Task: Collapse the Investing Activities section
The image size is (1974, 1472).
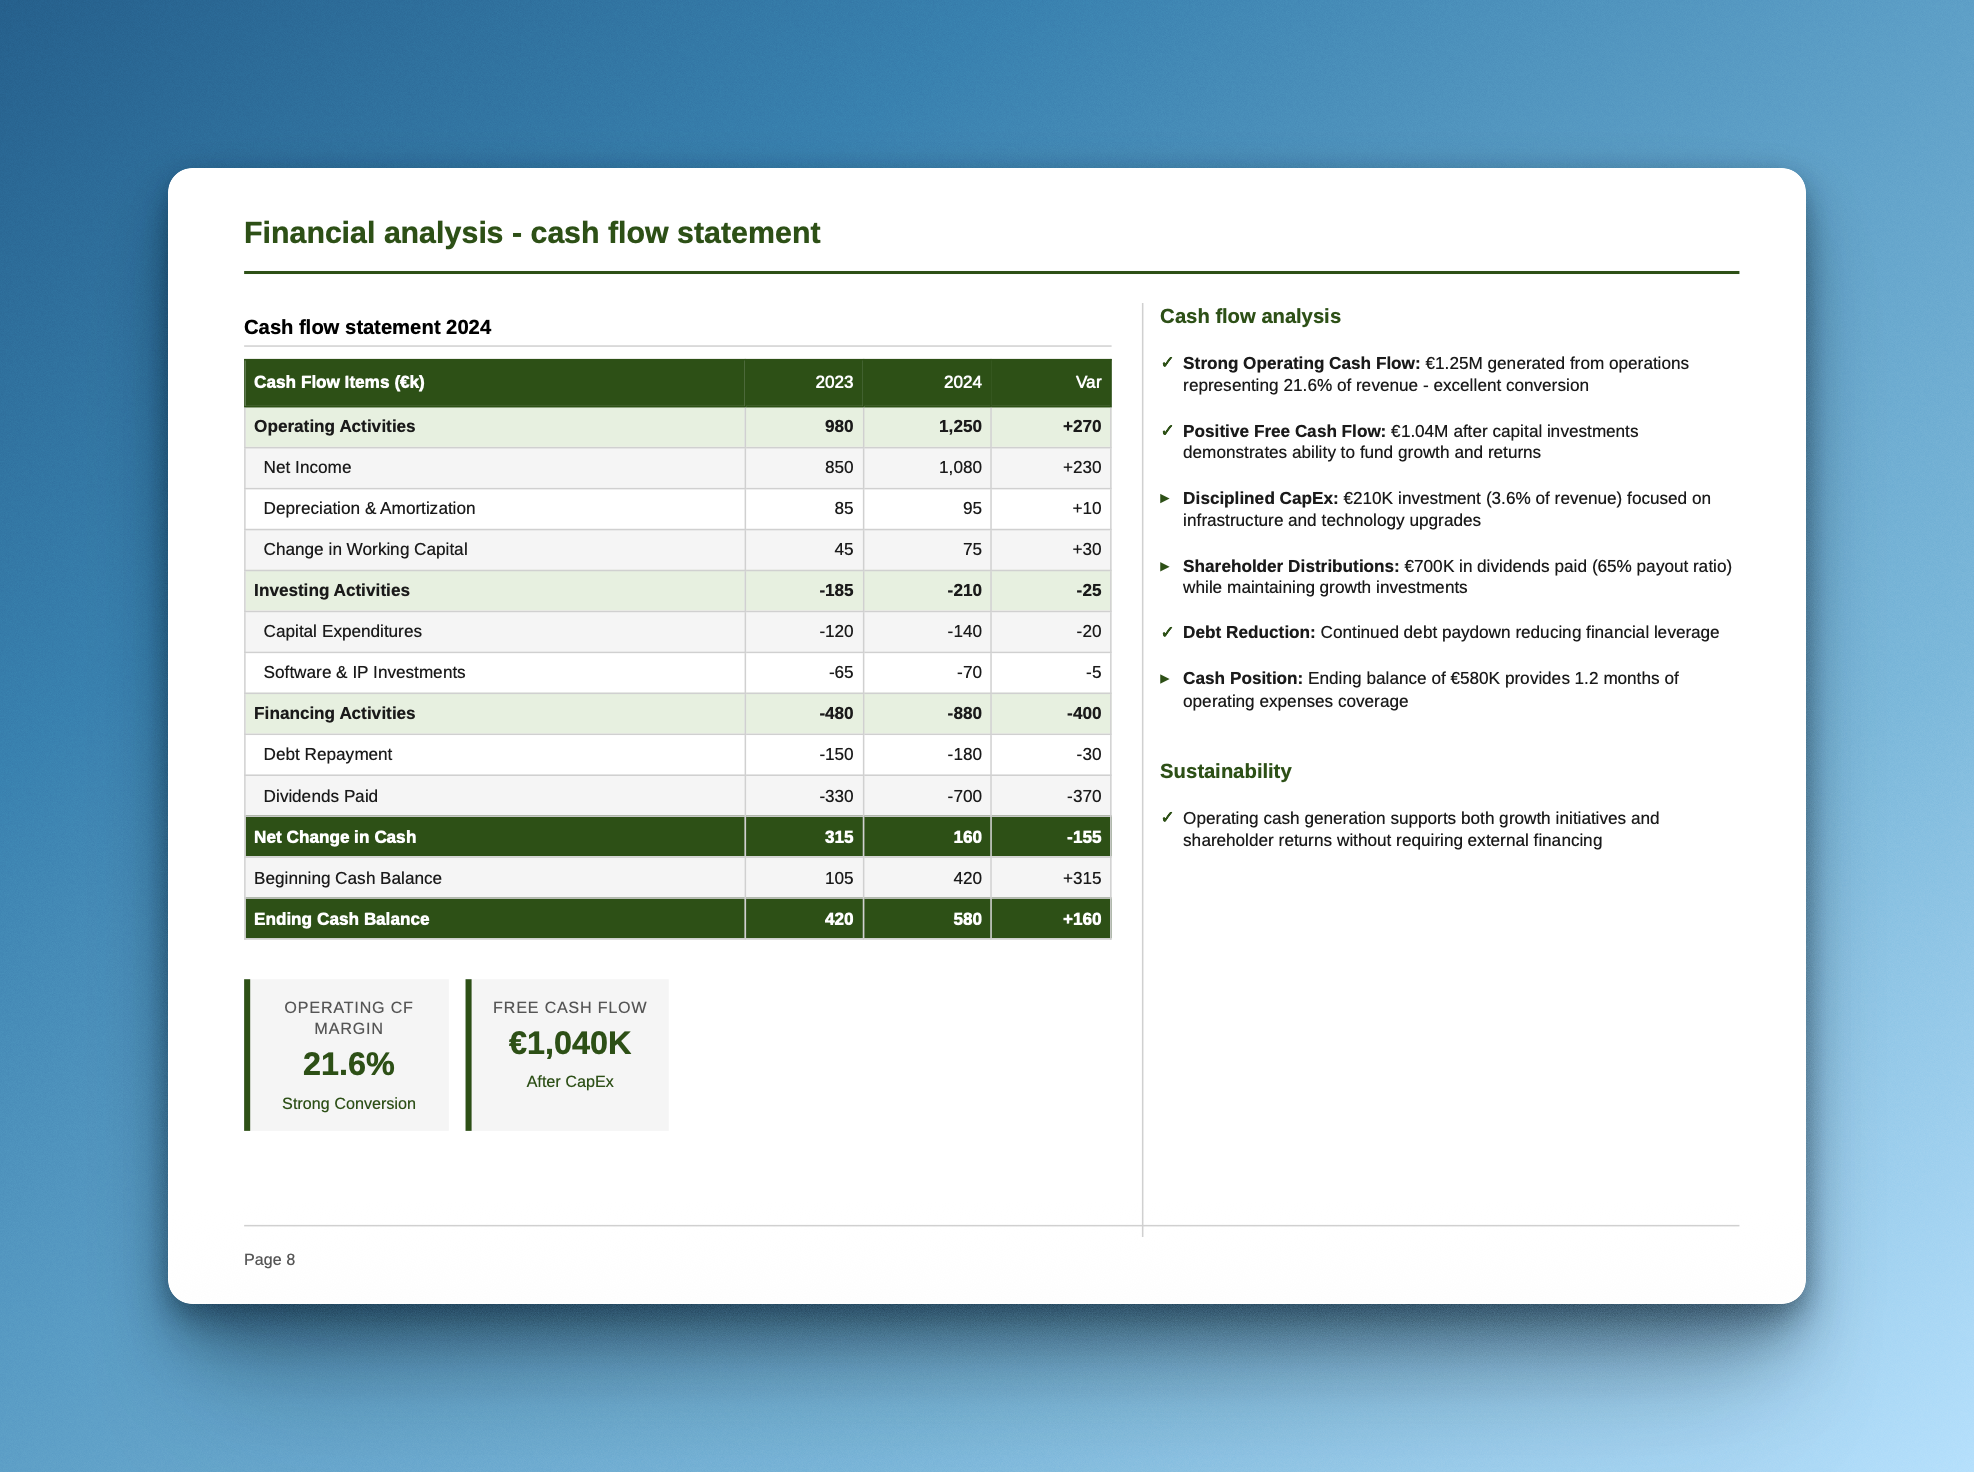Action: pyautogui.click(x=331, y=590)
